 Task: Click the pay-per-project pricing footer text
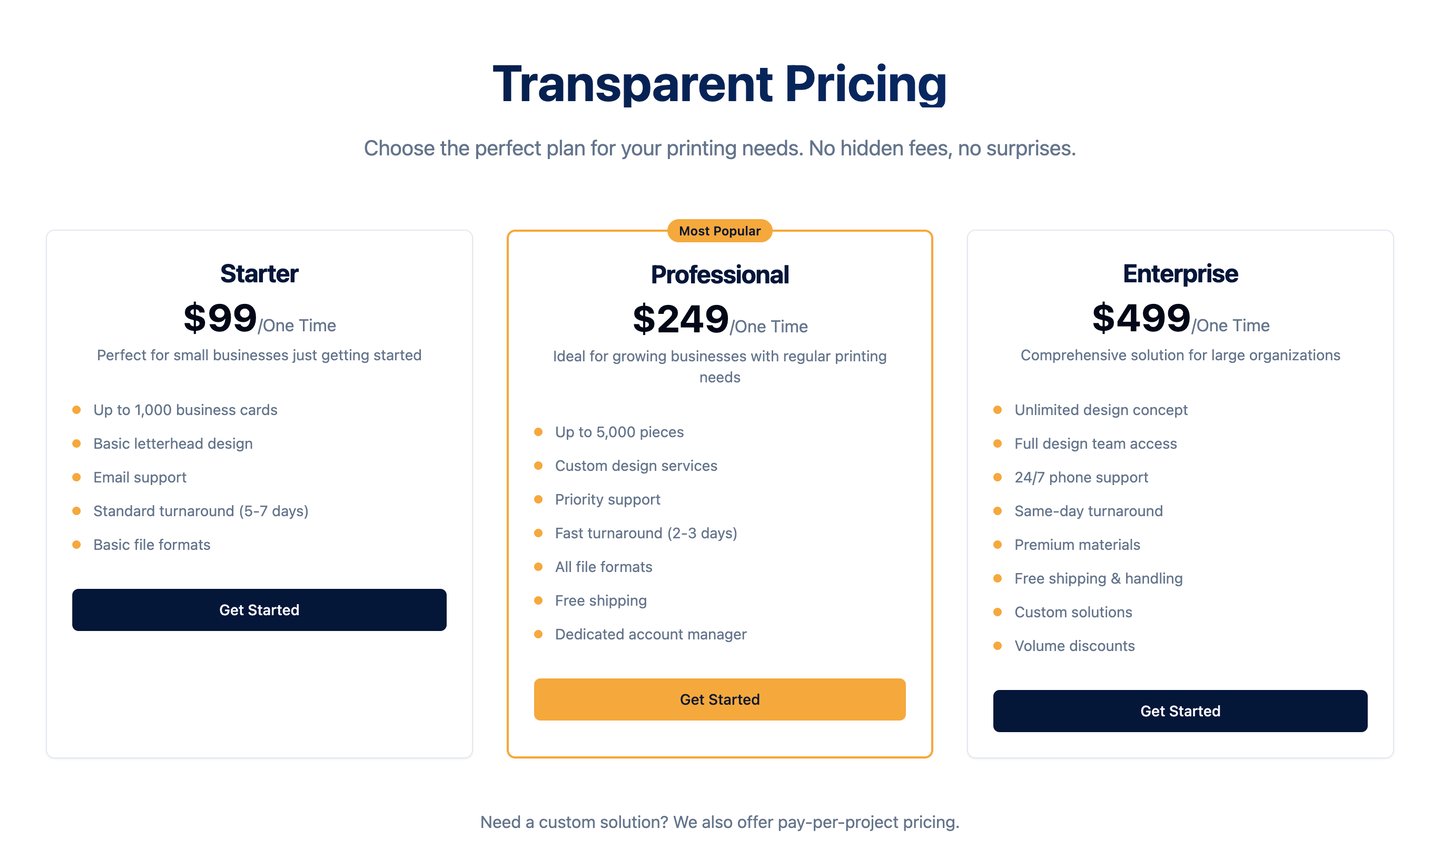719,822
